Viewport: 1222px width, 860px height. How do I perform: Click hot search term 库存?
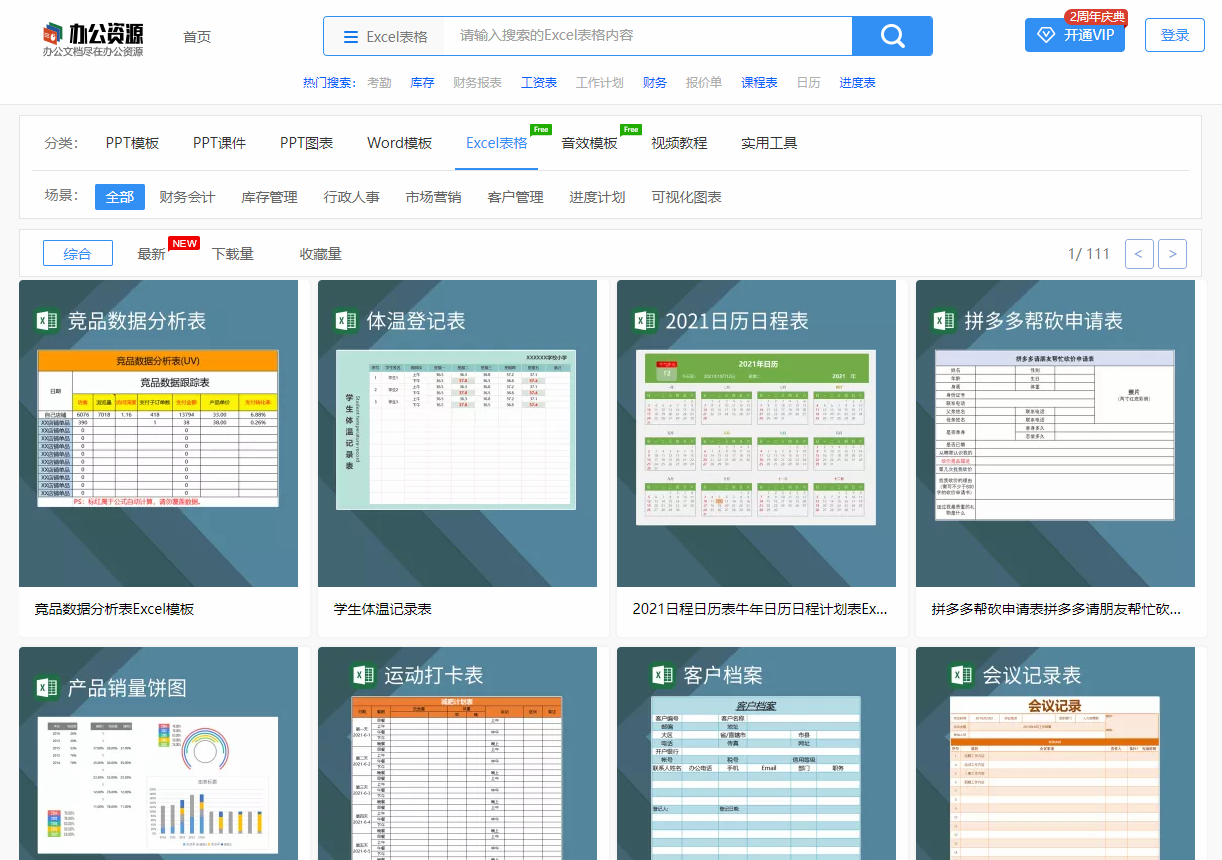(422, 83)
